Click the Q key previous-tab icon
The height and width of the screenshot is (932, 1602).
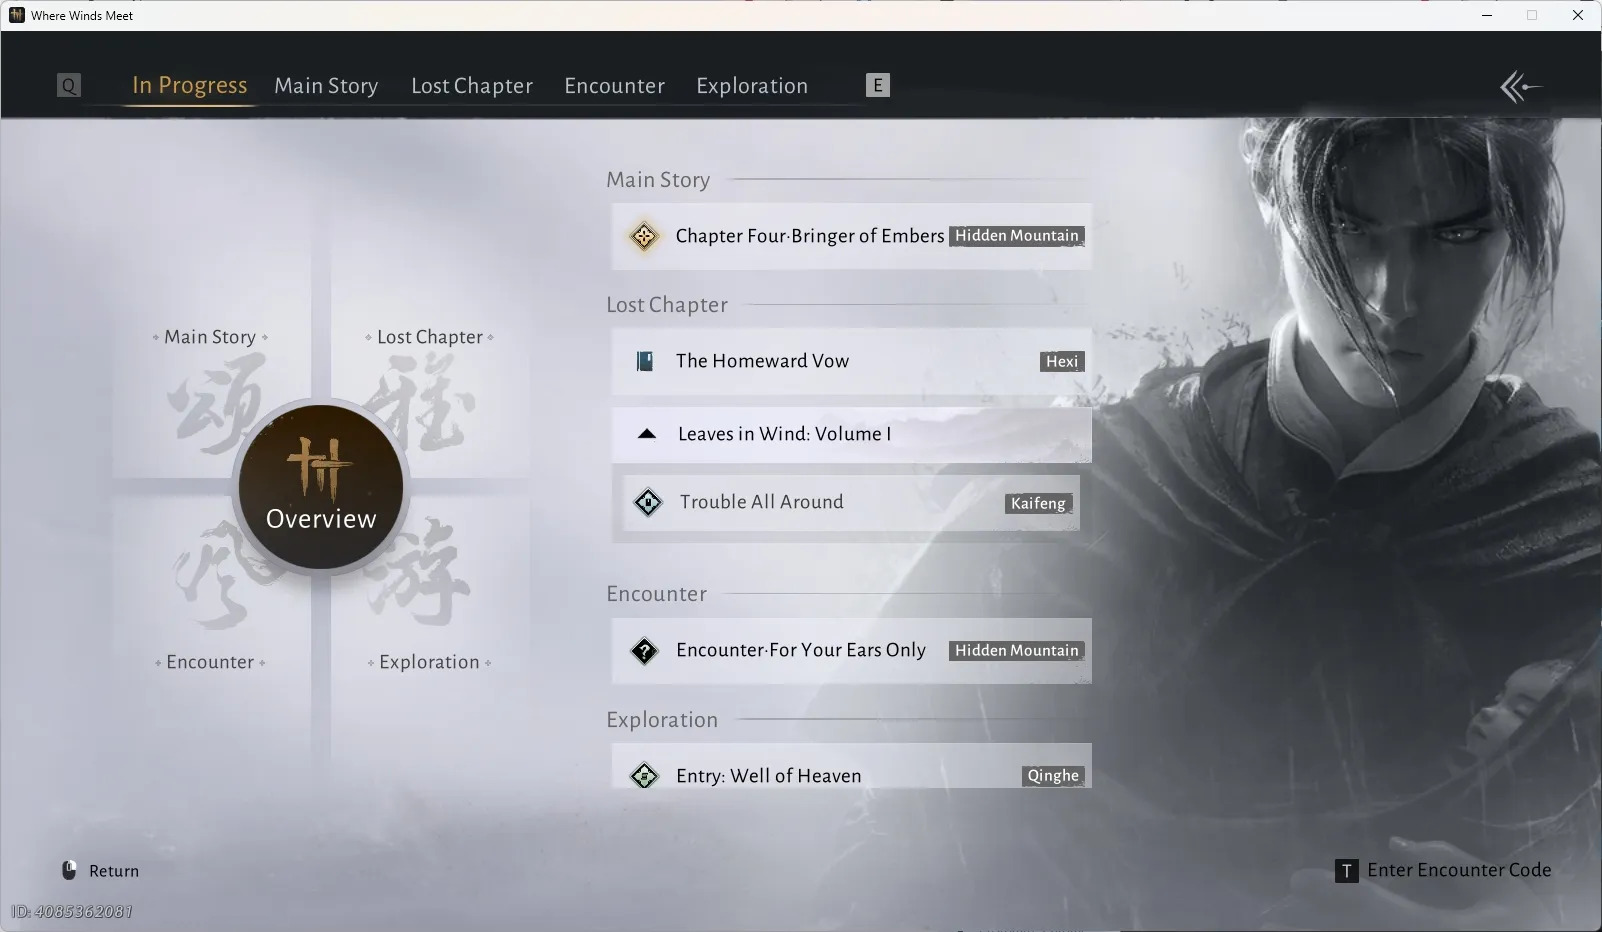point(69,85)
